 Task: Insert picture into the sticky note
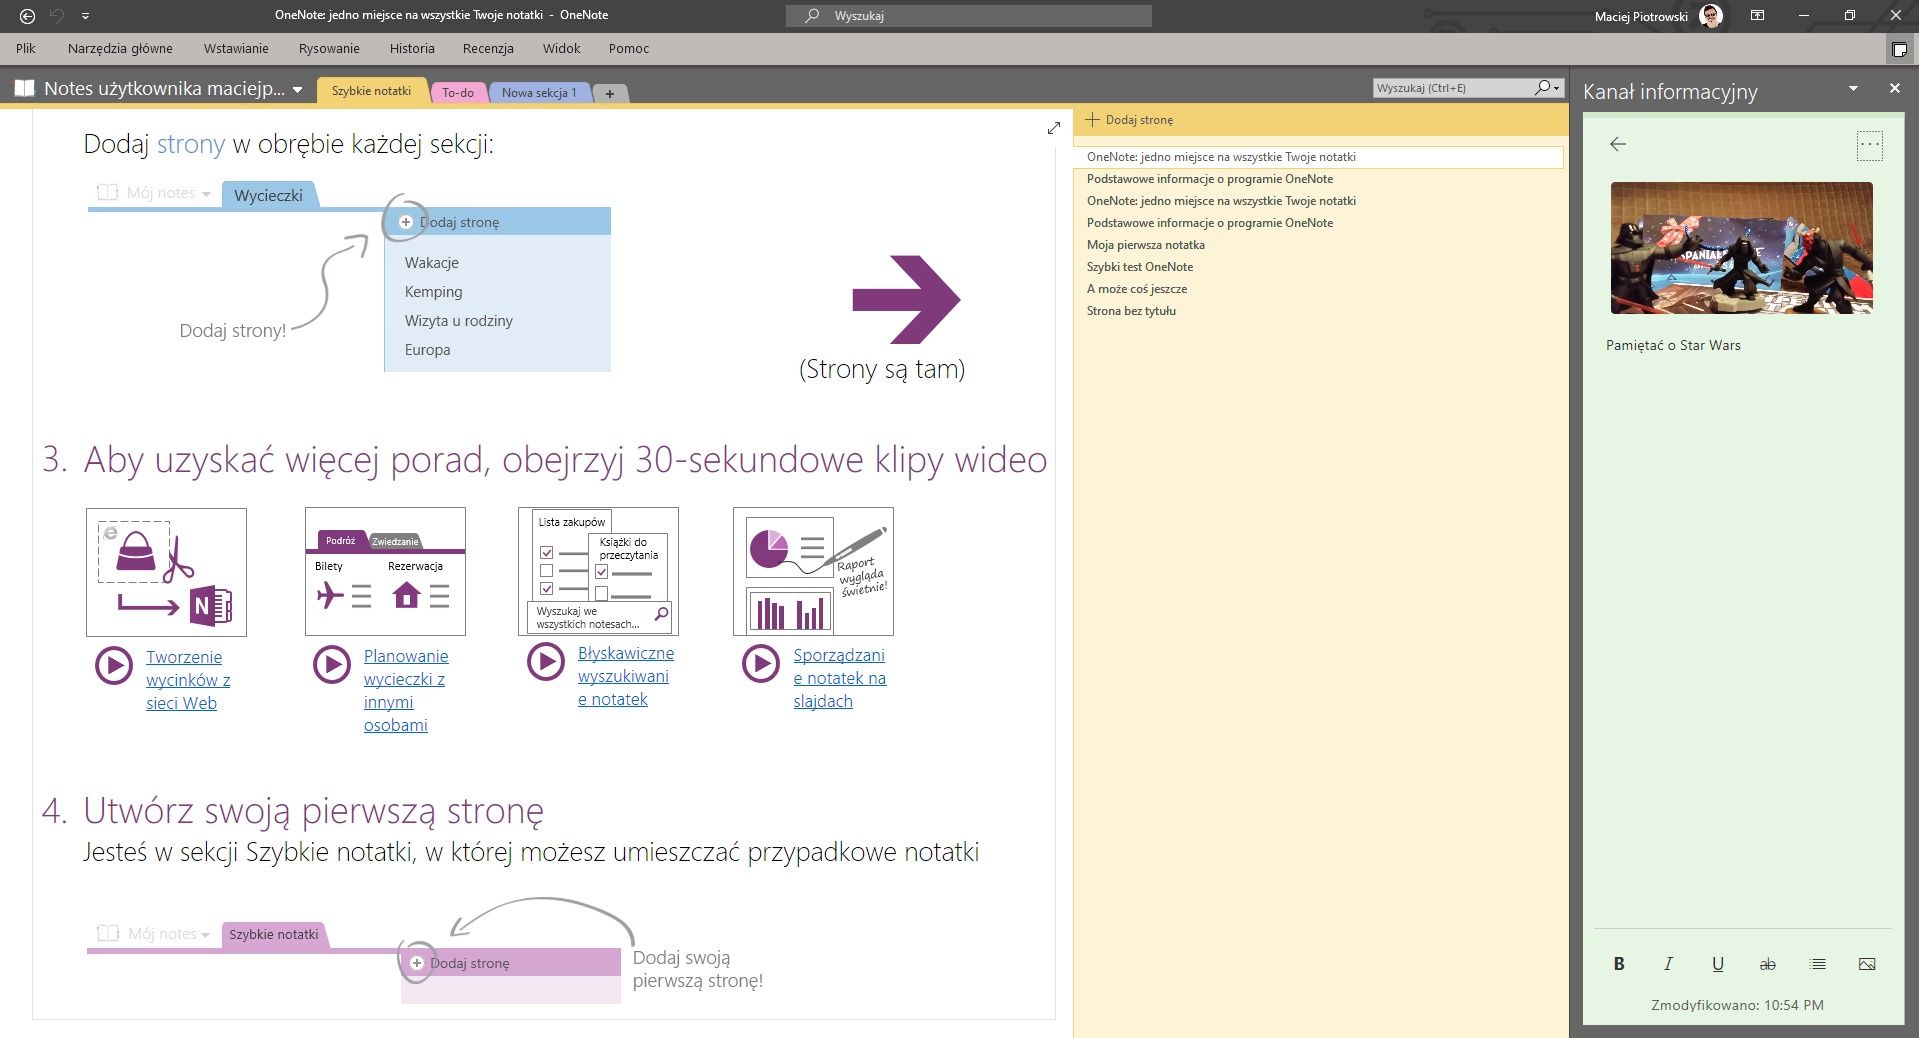pyautogui.click(x=1867, y=964)
